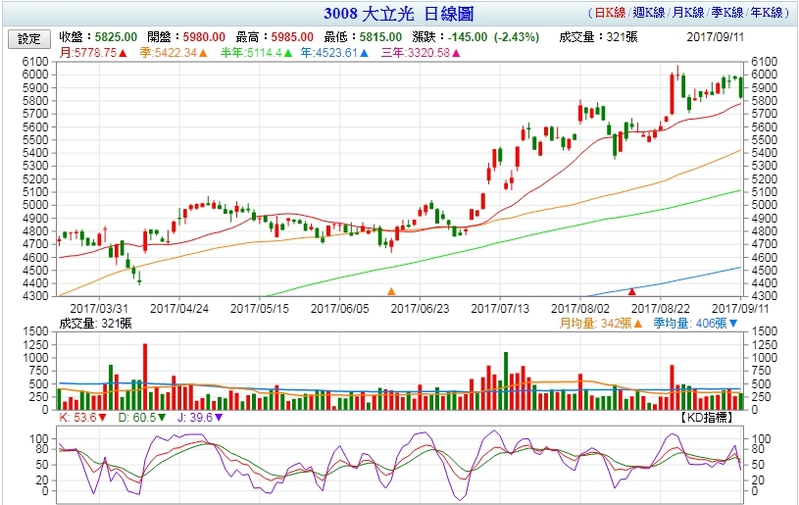
Task: Click the low price 最低：5815.00
Action: 363,37
